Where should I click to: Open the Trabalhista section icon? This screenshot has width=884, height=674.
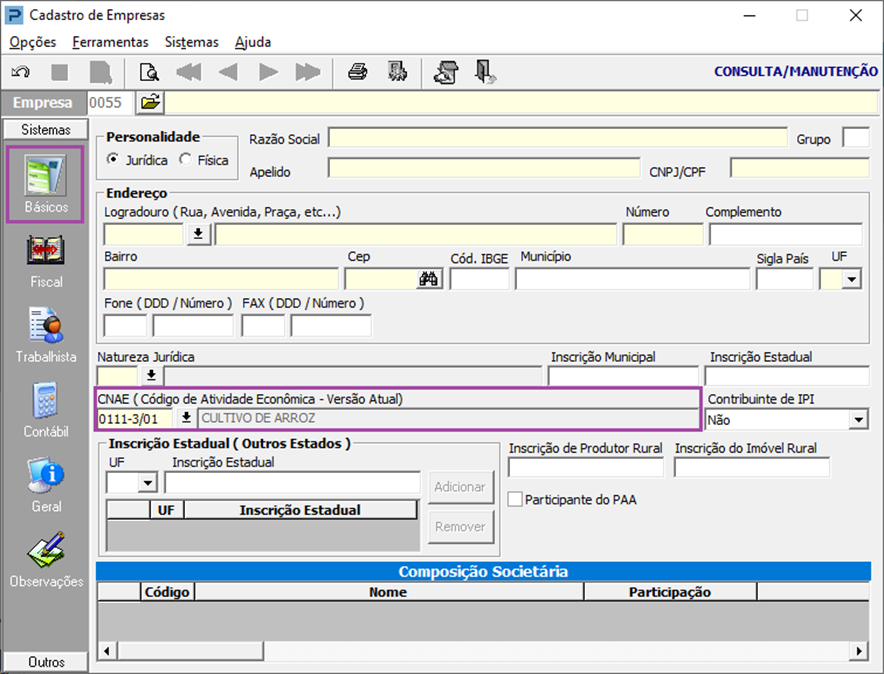(46, 330)
